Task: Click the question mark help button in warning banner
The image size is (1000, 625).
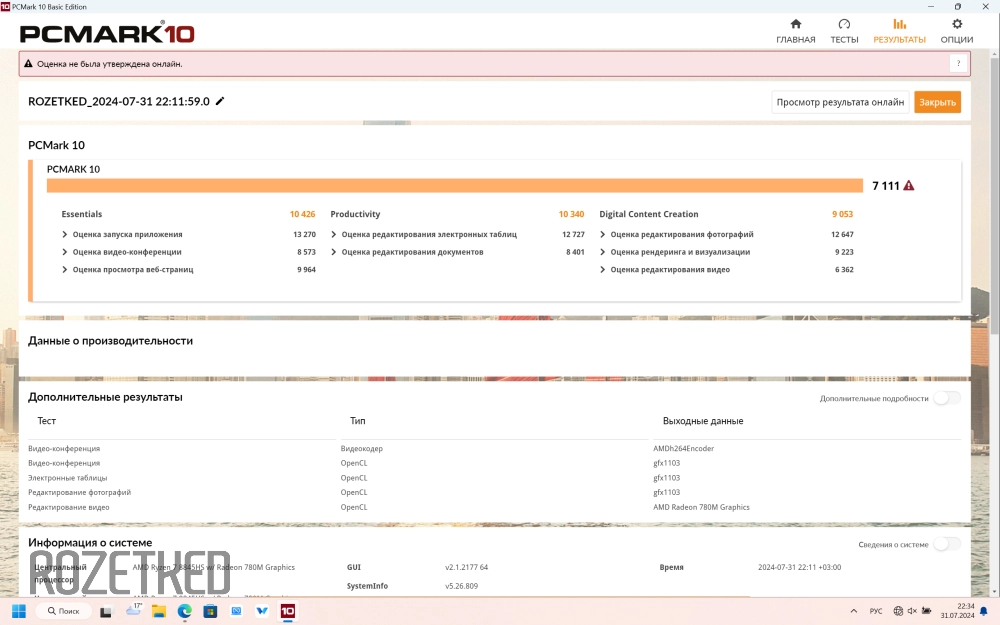Action: tap(958, 64)
